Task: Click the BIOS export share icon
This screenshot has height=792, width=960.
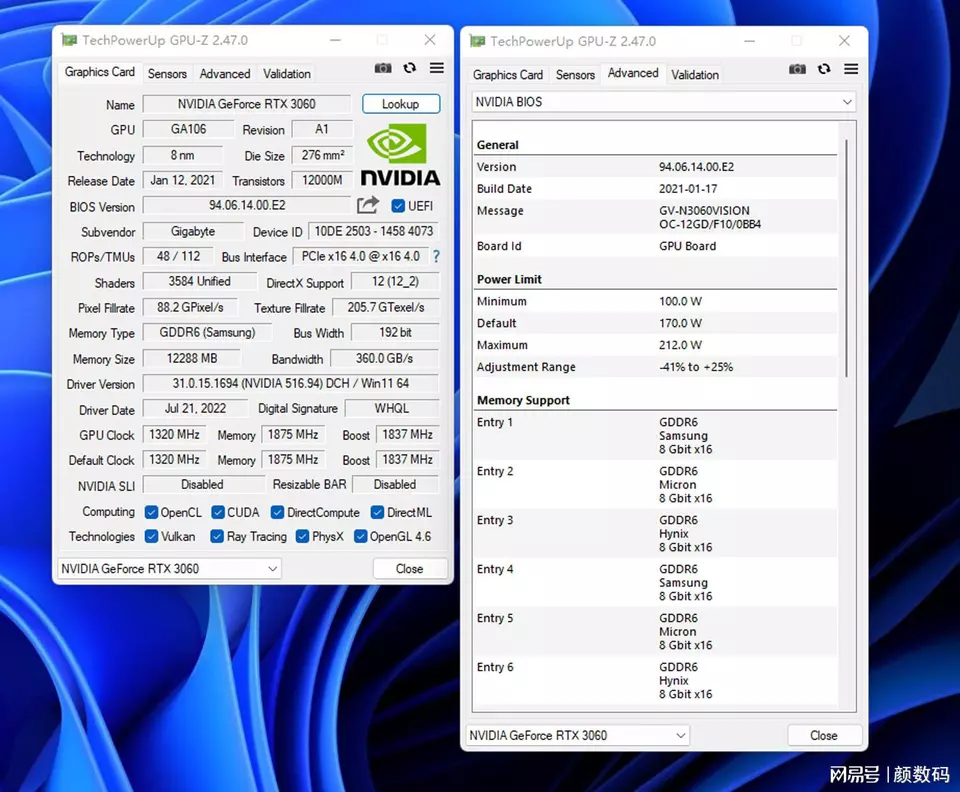Action: tap(368, 205)
